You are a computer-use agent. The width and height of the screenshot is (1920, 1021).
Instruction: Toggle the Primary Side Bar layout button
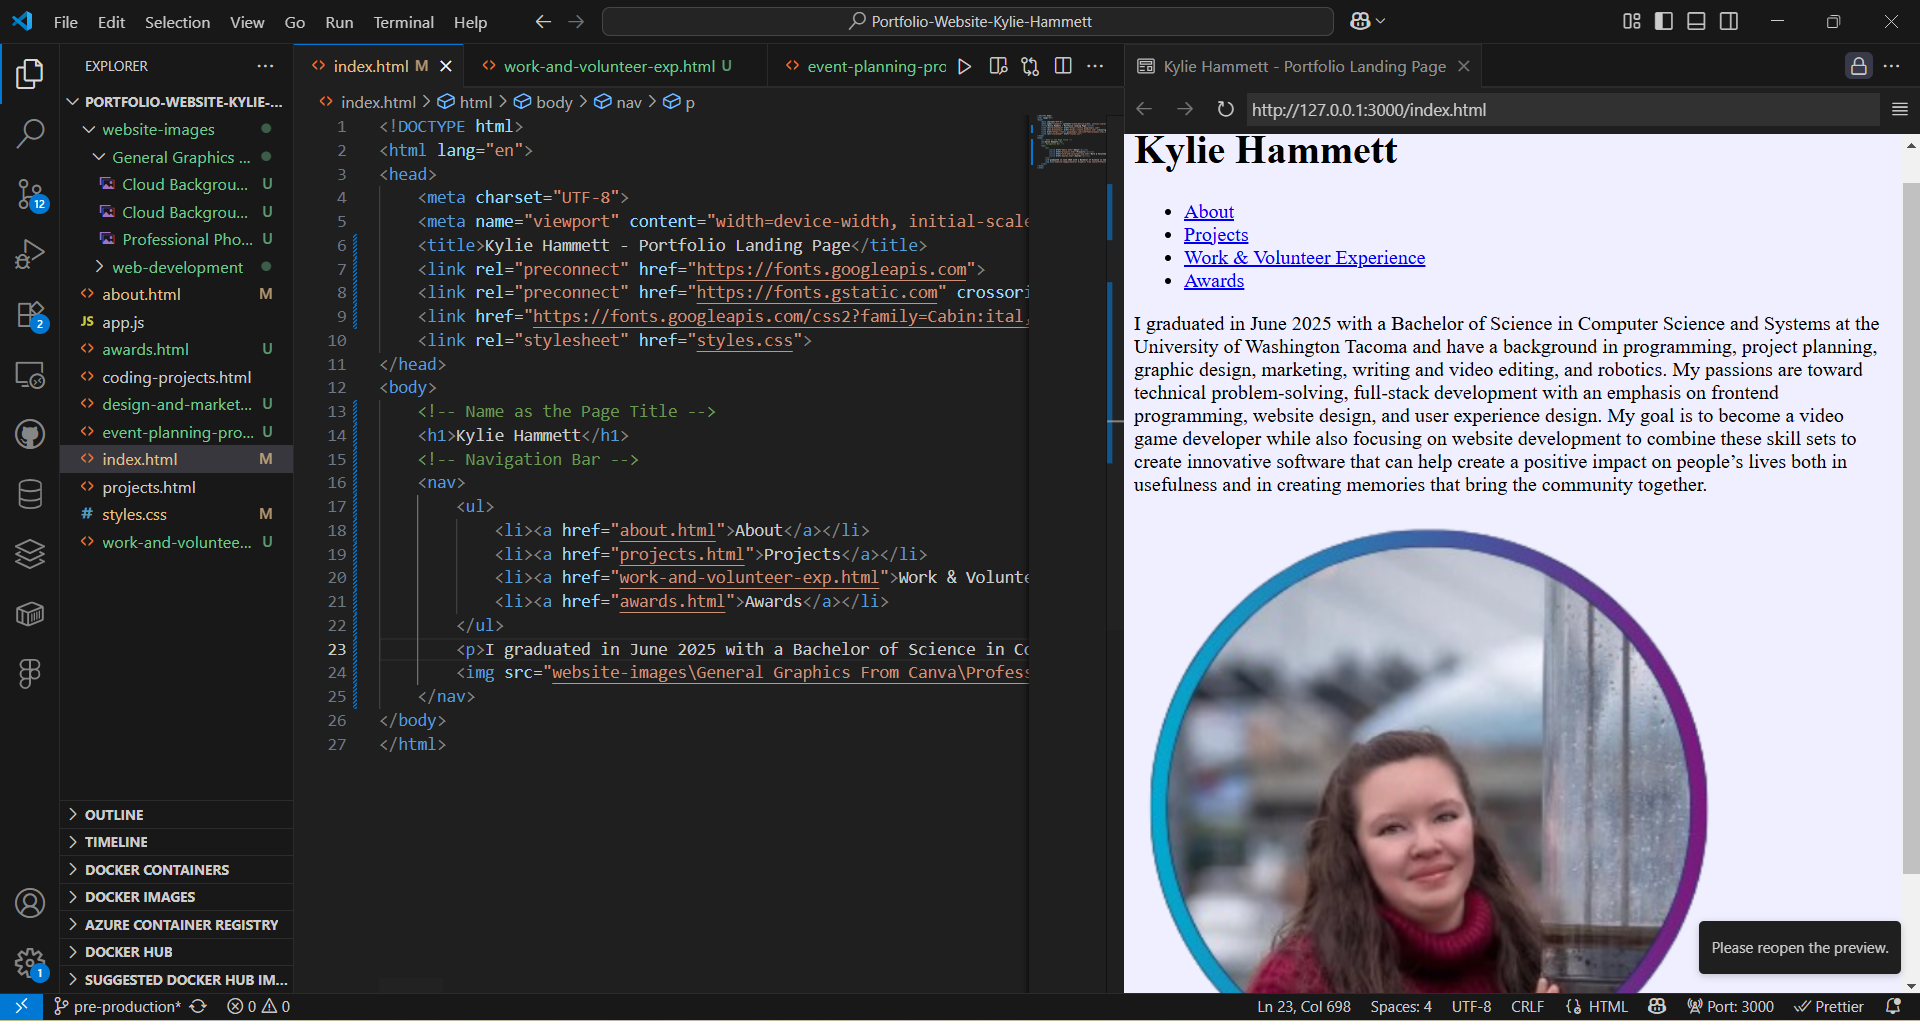[1664, 21]
